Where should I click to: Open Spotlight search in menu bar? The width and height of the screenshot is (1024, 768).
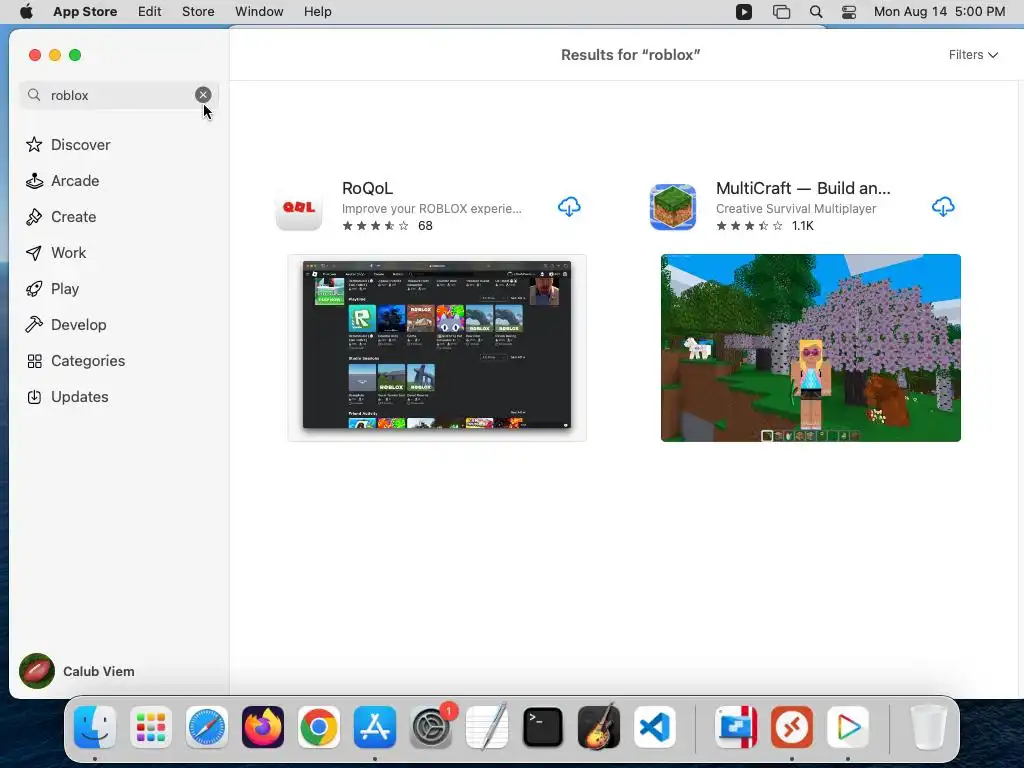[x=816, y=12]
